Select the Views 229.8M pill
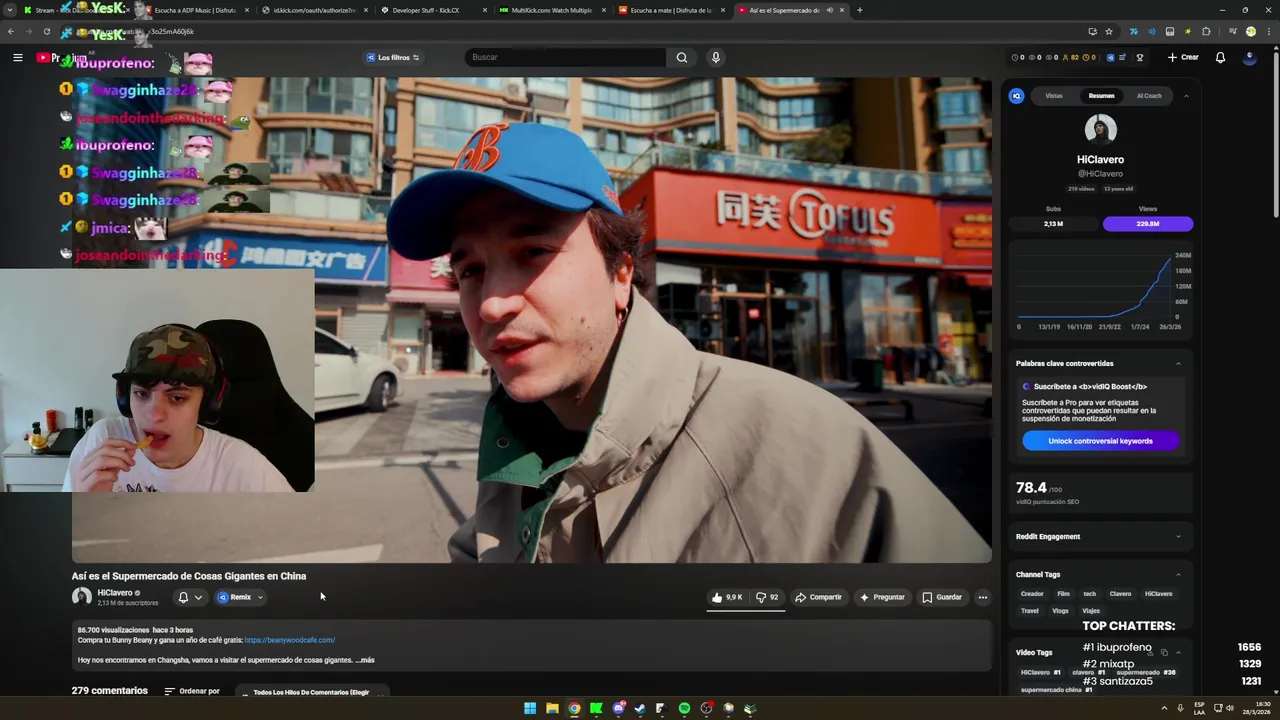This screenshot has height=720, width=1280. pos(1148,224)
